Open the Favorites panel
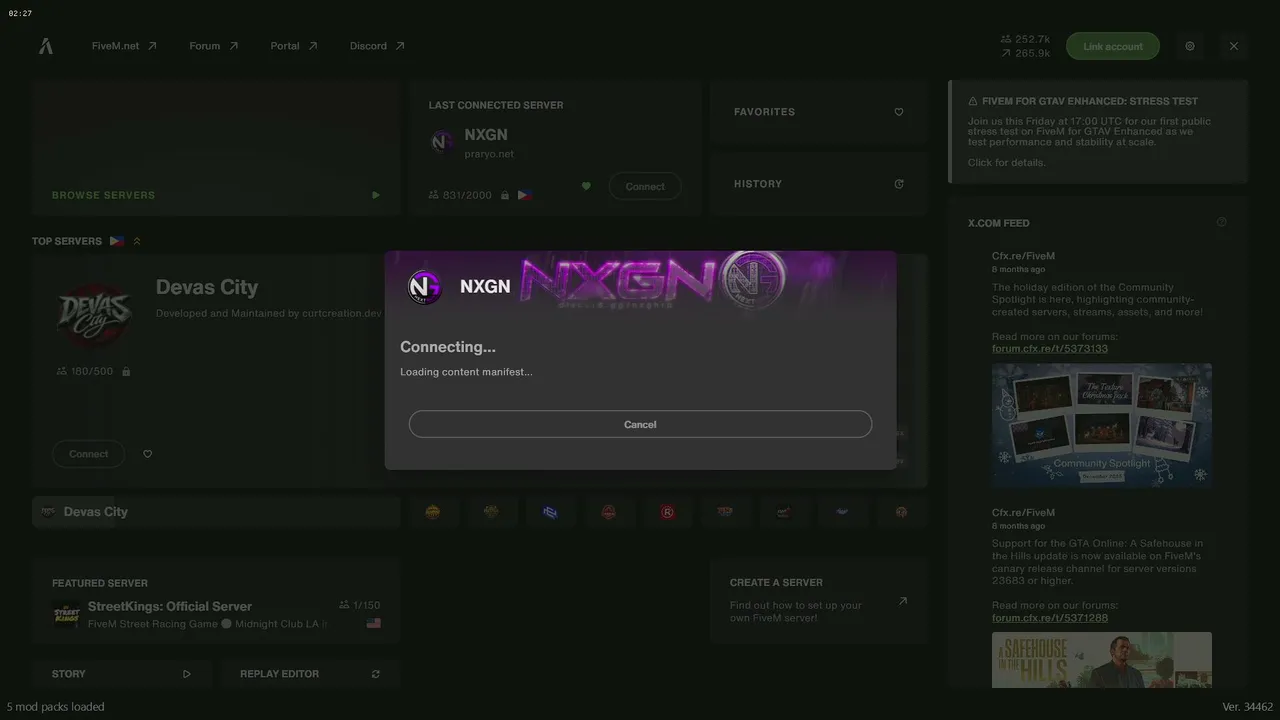 819,112
